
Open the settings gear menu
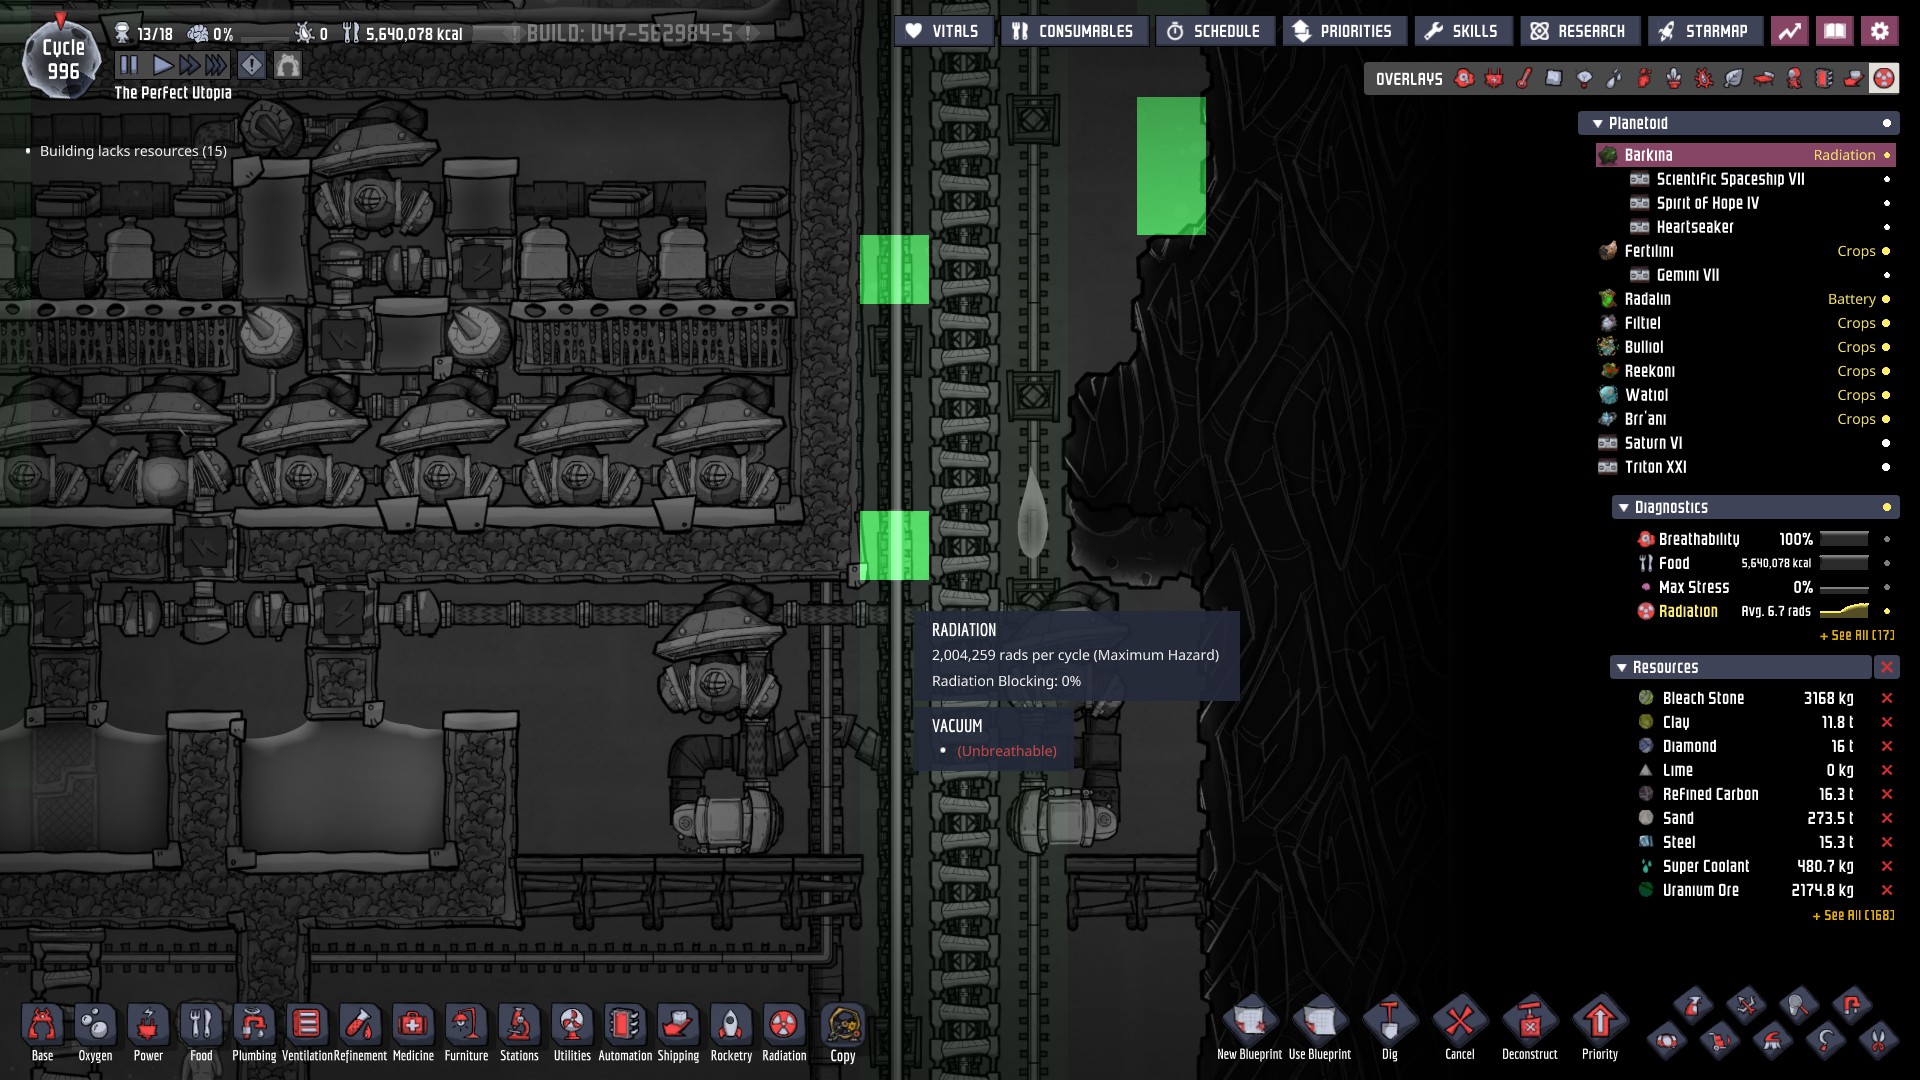(x=1880, y=31)
